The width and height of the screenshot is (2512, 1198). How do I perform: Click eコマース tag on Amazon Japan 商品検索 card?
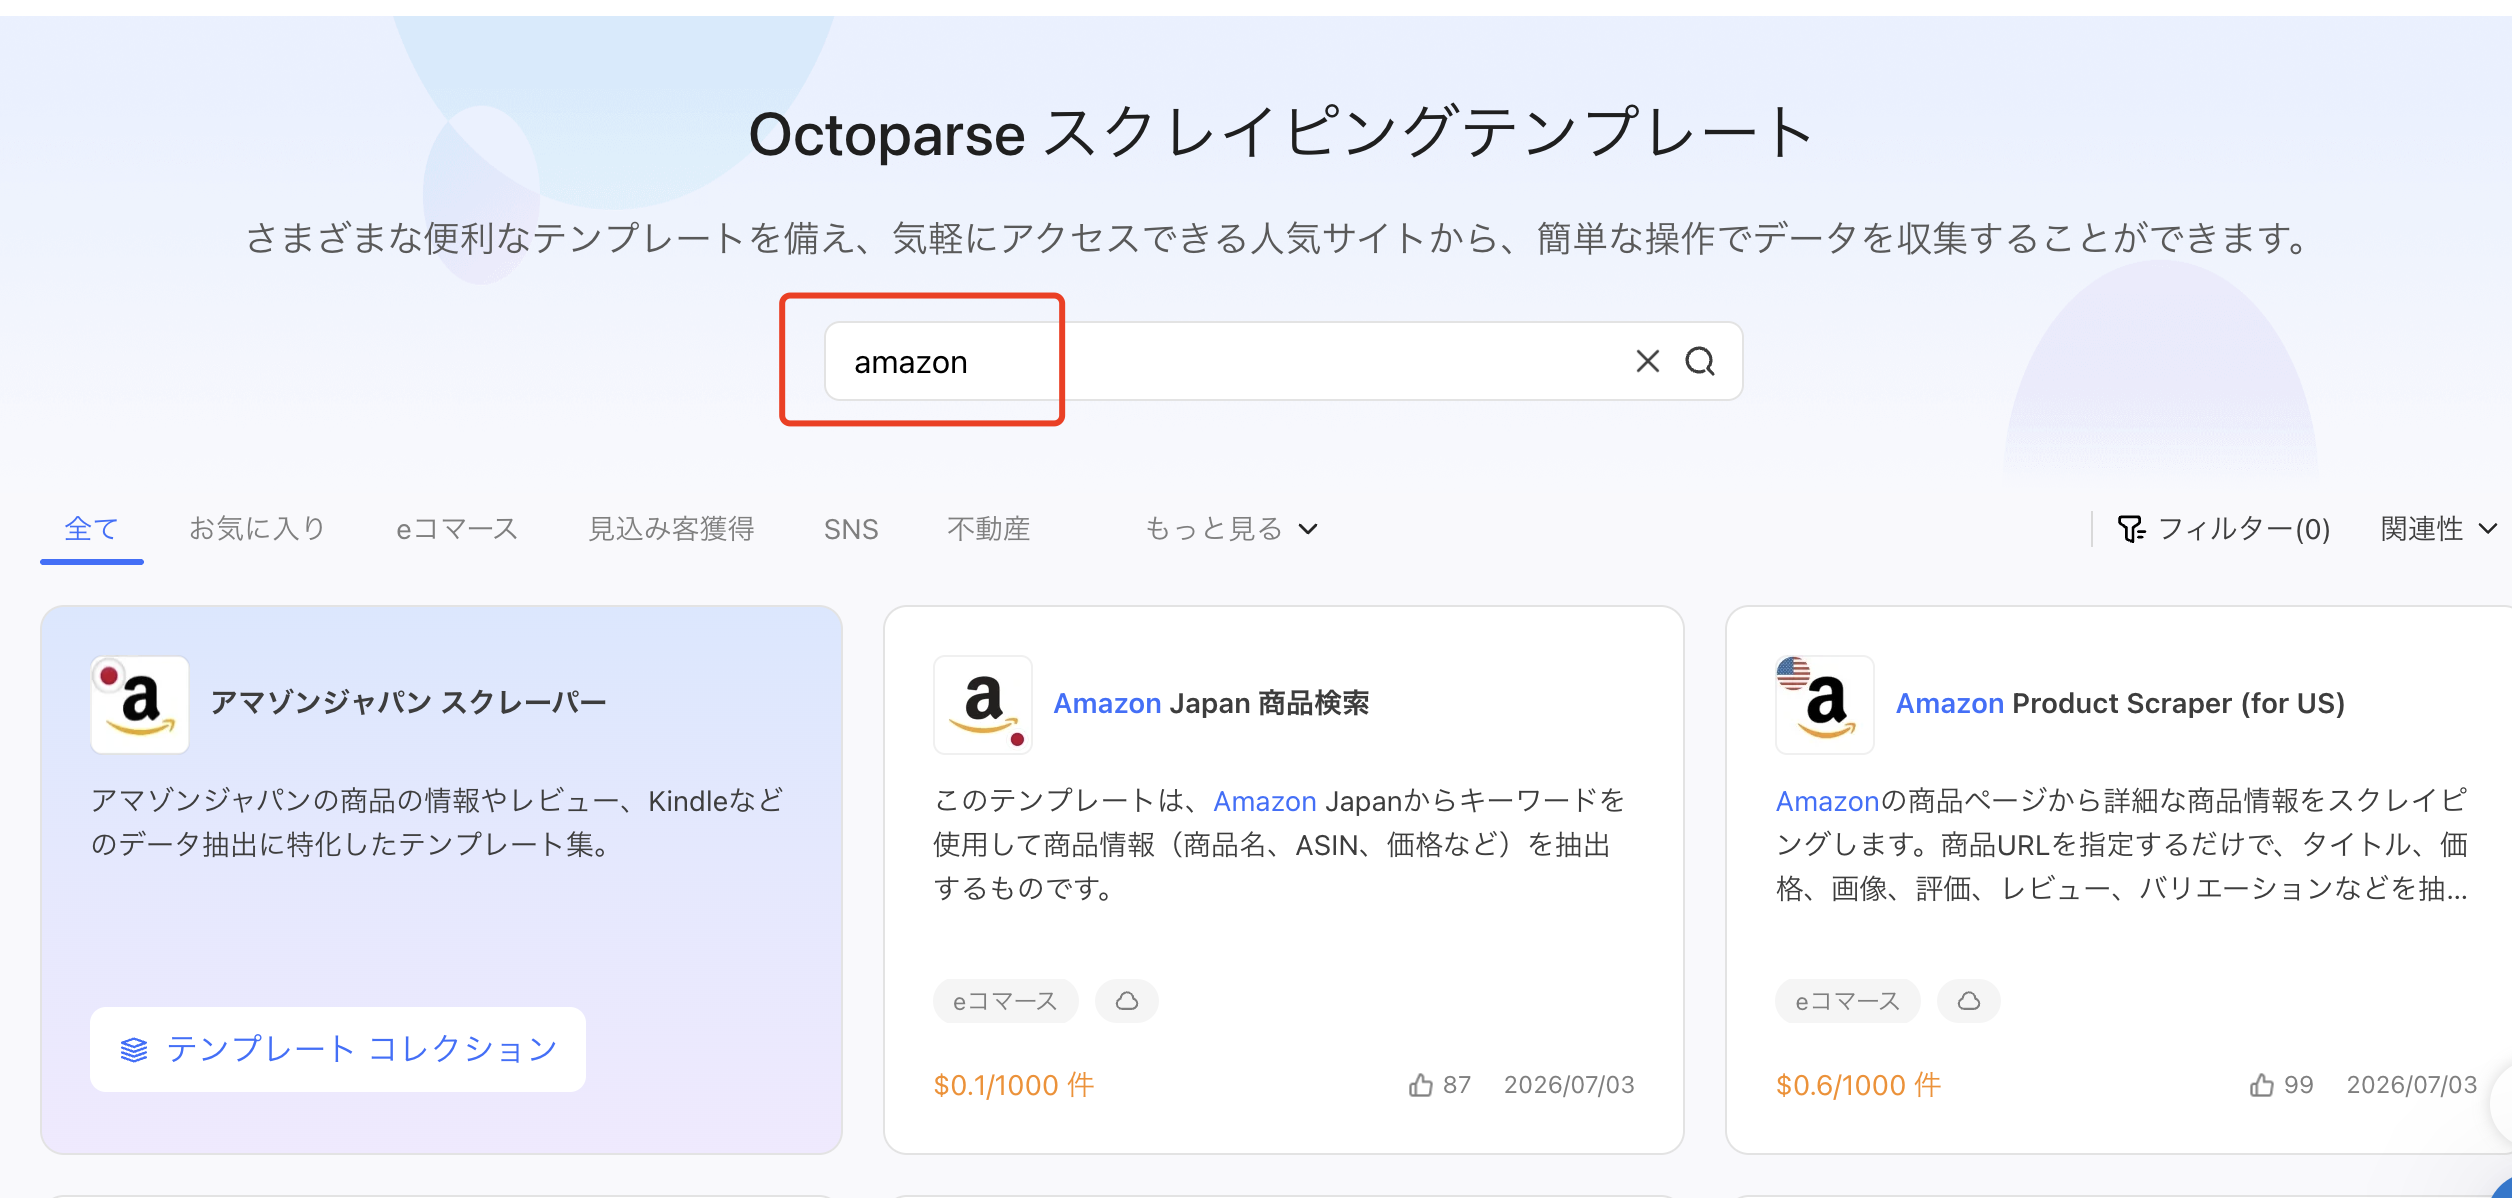click(x=1005, y=1001)
